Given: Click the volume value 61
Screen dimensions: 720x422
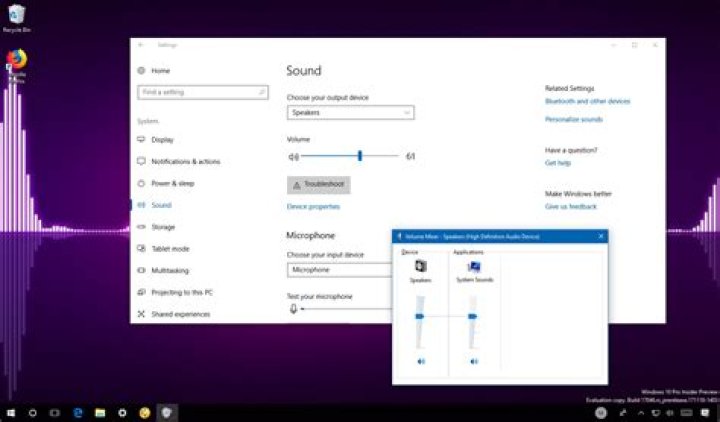Looking at the screenshot, I should pos(411,156).
